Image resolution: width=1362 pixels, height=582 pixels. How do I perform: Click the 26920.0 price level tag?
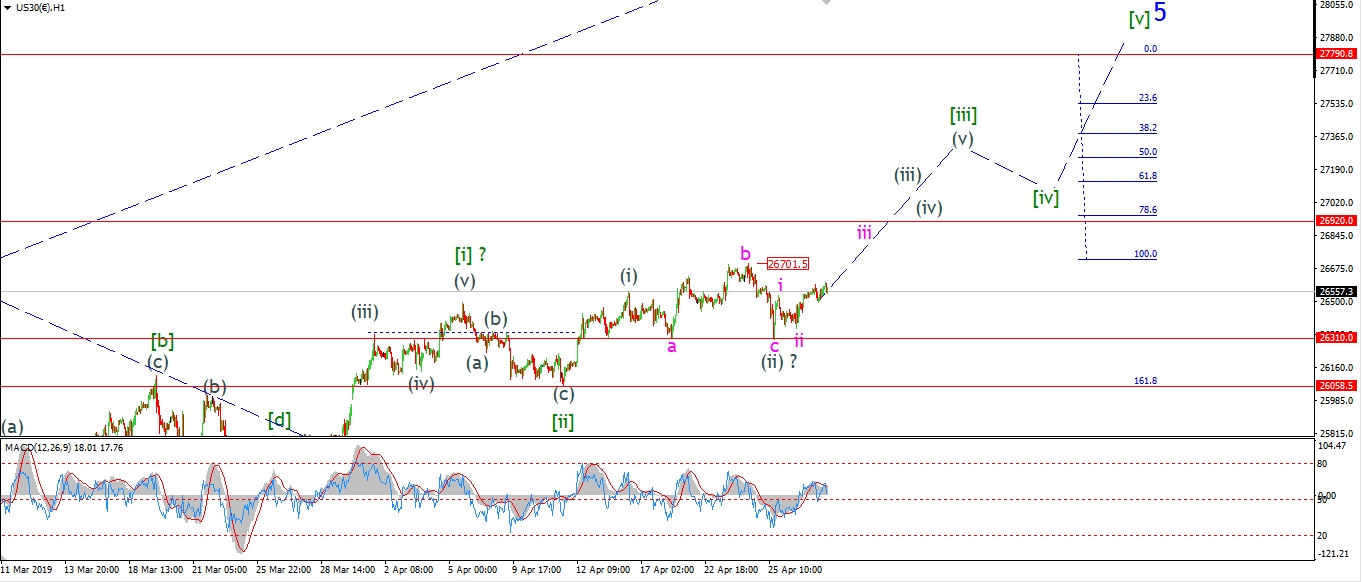[1336, 221]
